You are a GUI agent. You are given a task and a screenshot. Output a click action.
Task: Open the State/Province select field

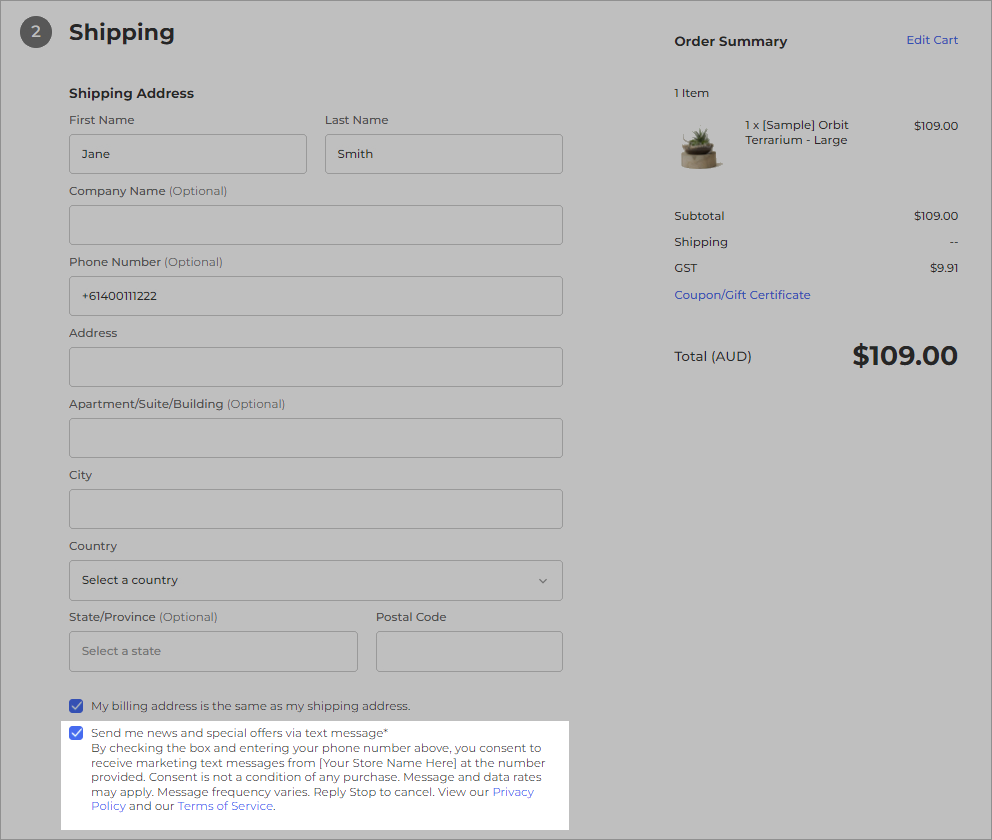pos(213,651)
